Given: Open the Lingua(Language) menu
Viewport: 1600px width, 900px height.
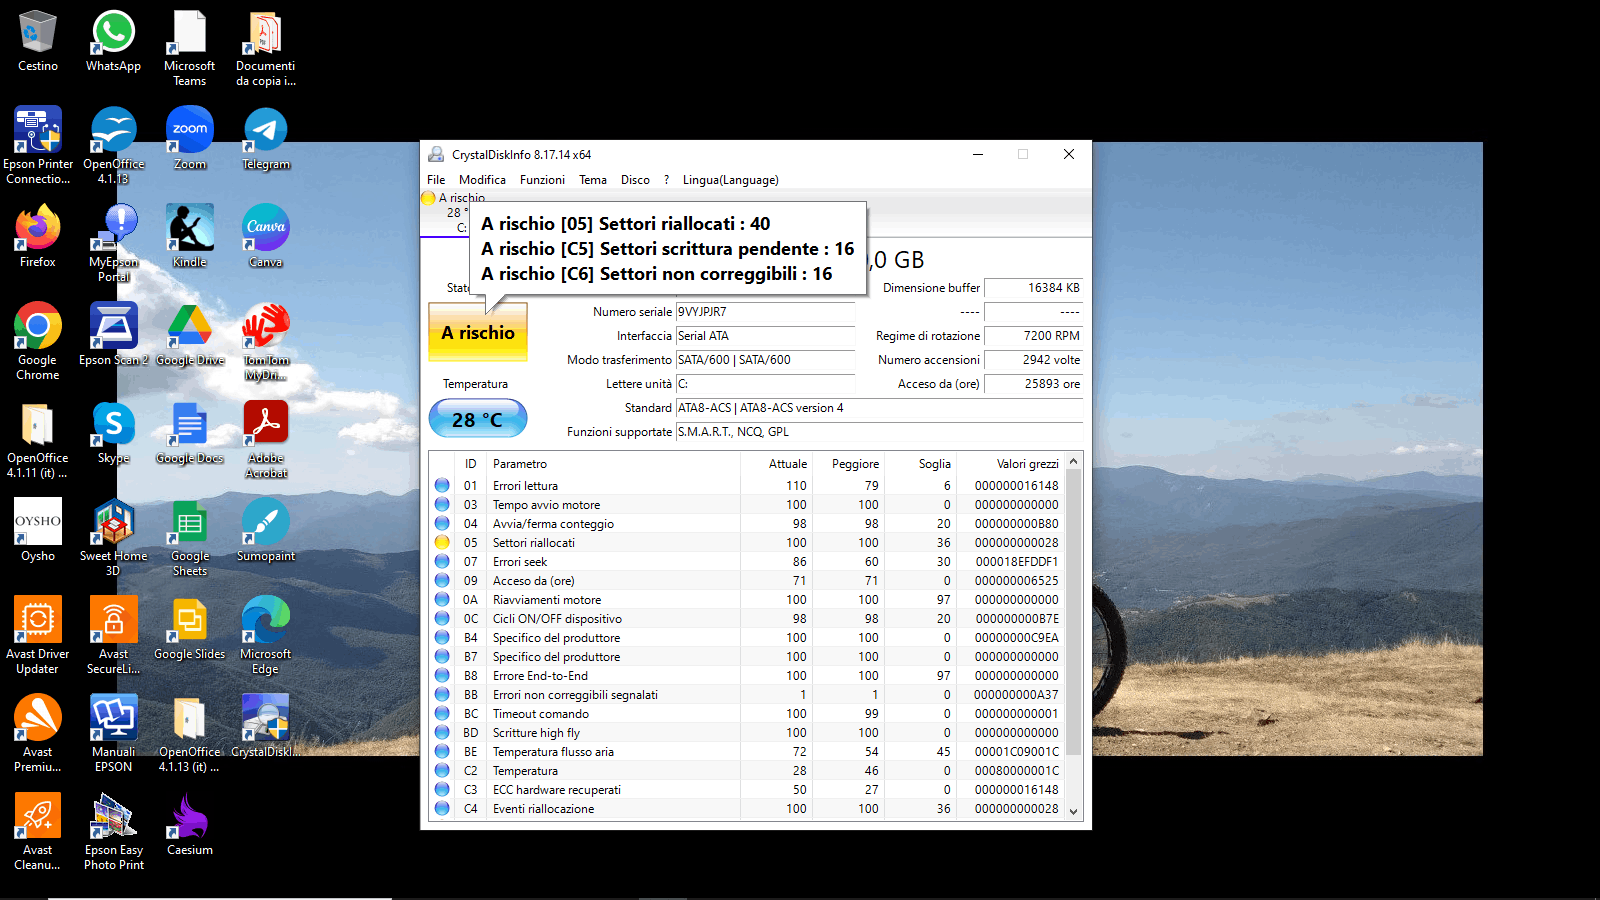Looking at the screenshot, I should 730,180.
